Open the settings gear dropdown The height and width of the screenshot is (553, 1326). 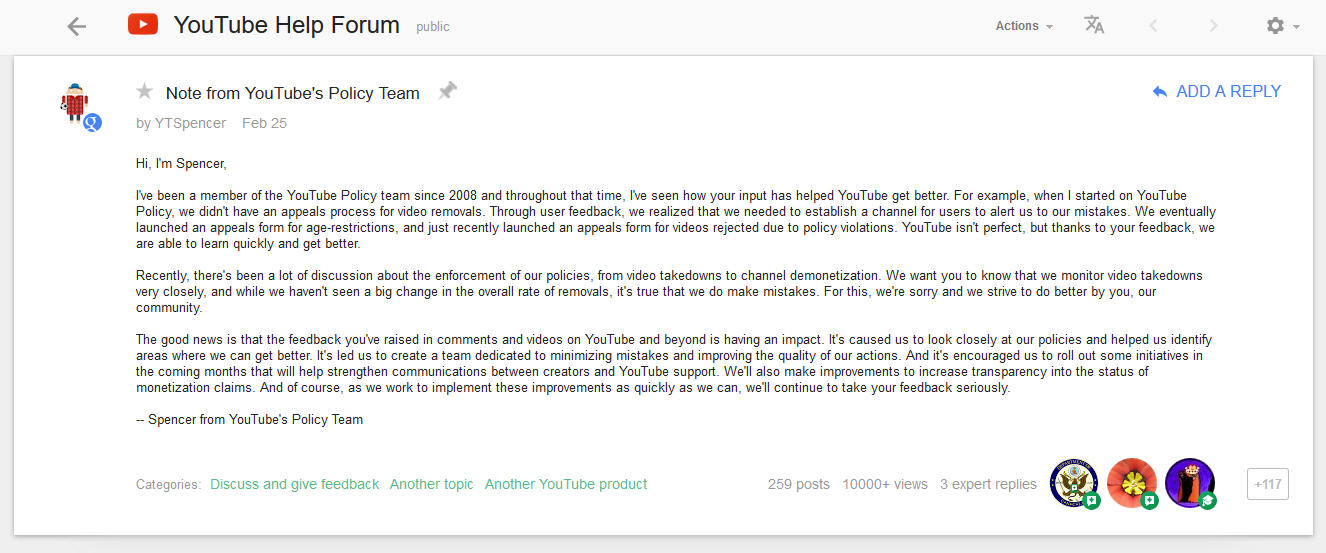(x=1282, y=26)
